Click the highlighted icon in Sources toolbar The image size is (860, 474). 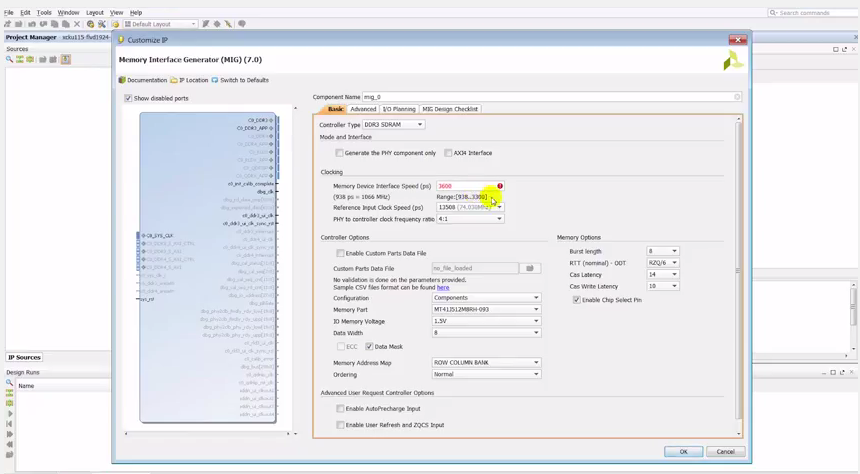tap(66, 59)
